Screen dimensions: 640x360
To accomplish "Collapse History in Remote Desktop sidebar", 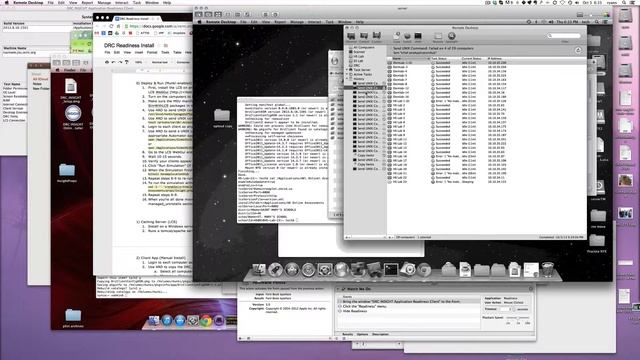I will point(348,79).
